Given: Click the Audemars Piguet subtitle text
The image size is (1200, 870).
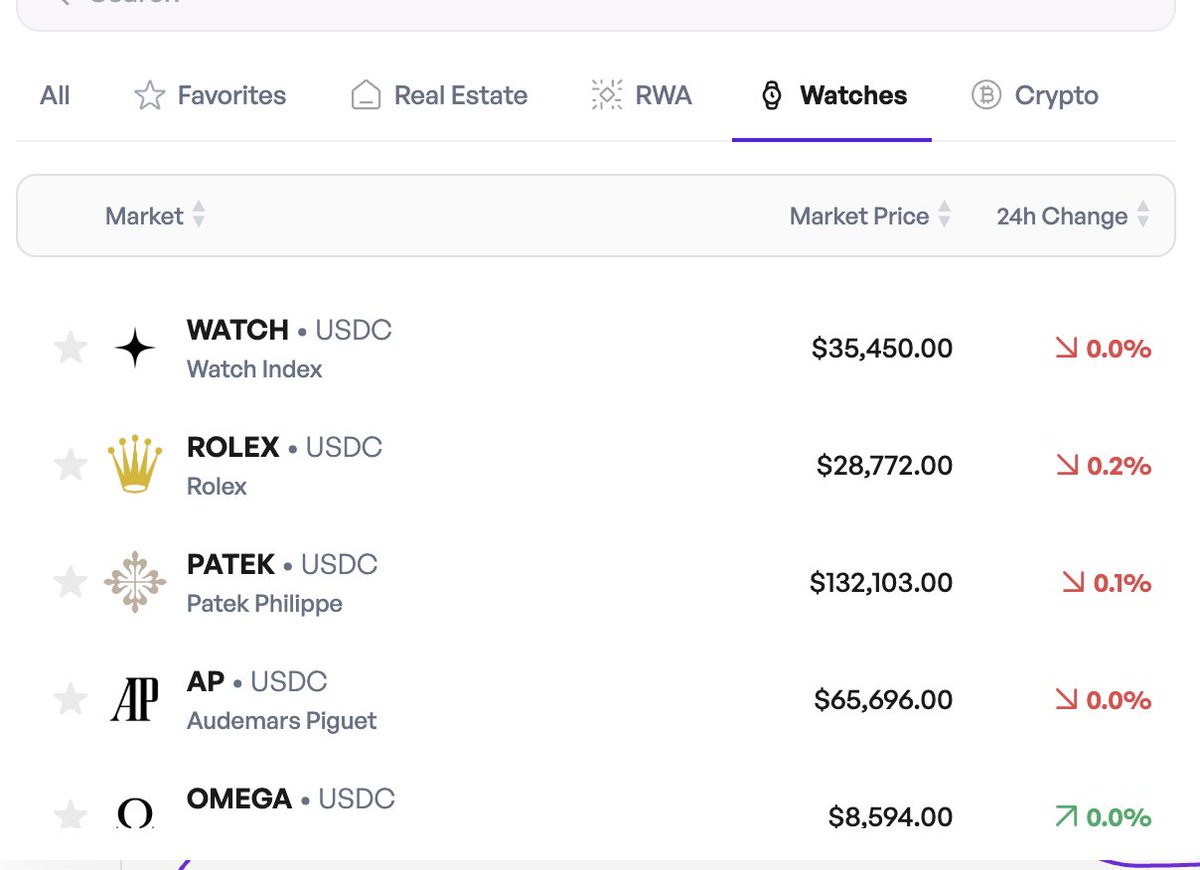Looking at the screenshot, I should tap(282, 721).
